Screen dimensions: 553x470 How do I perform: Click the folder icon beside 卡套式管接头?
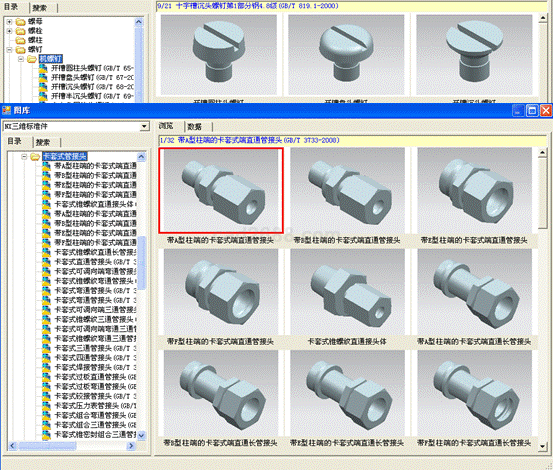tap(35, 157)
